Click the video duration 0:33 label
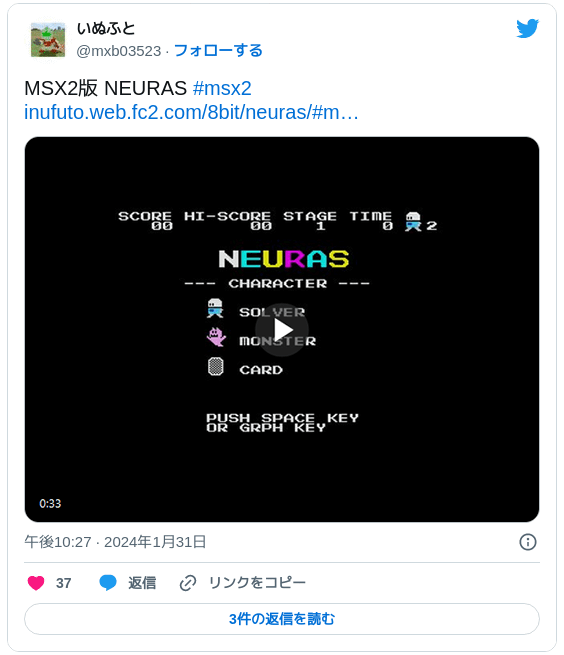Image resolution: width=564 pixels, height=655 pixels. (50, 503)
